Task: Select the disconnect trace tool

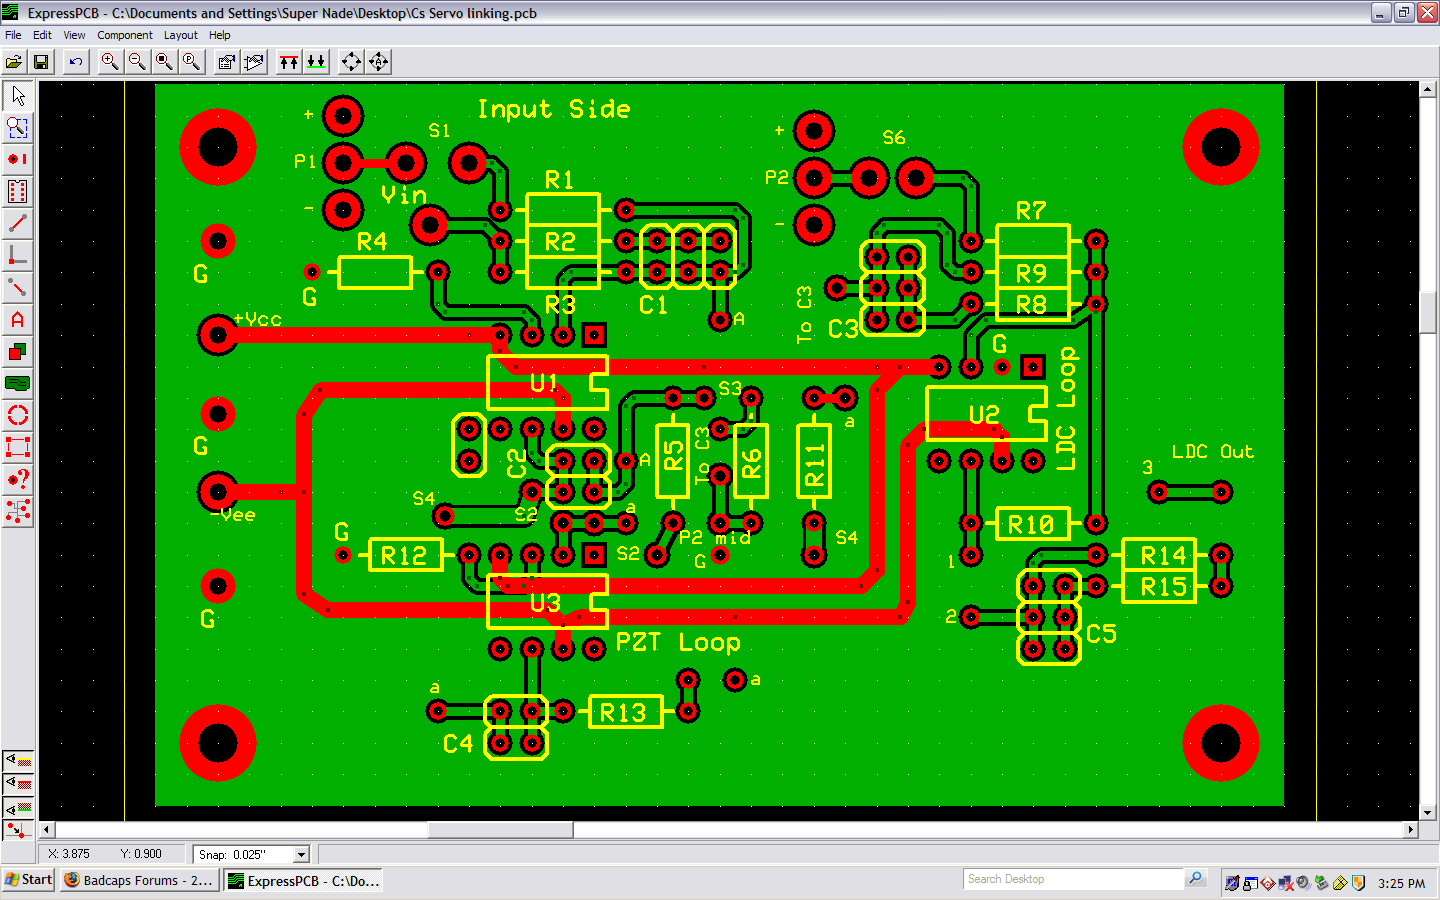Action: tap(18, 288)
